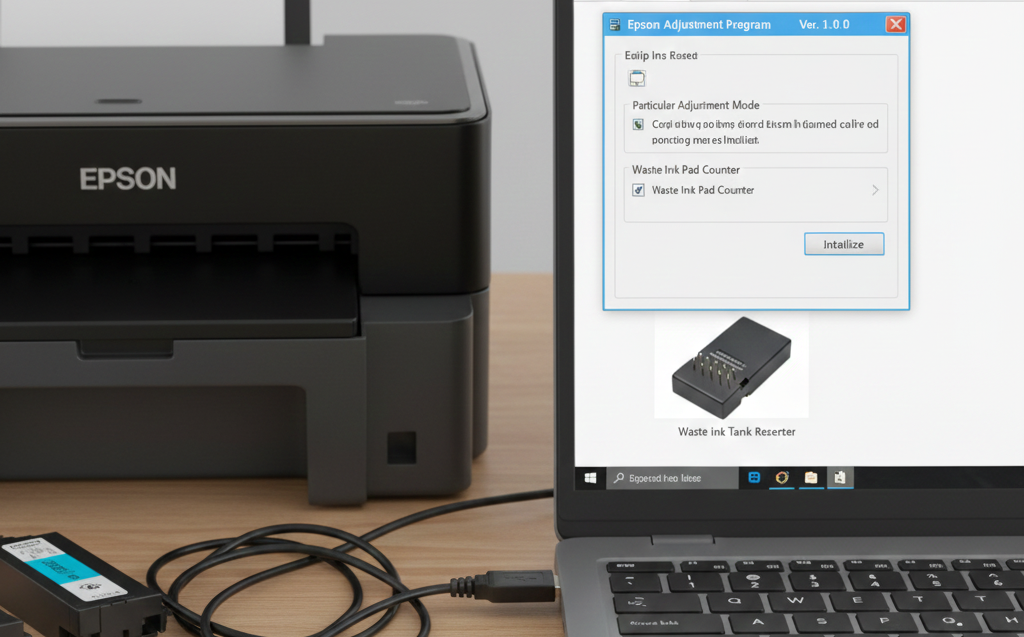The width and height of the screenshot is (1024, 637).
Task: Open the Firefox browser from the taskbar
Action: [782, 477]
